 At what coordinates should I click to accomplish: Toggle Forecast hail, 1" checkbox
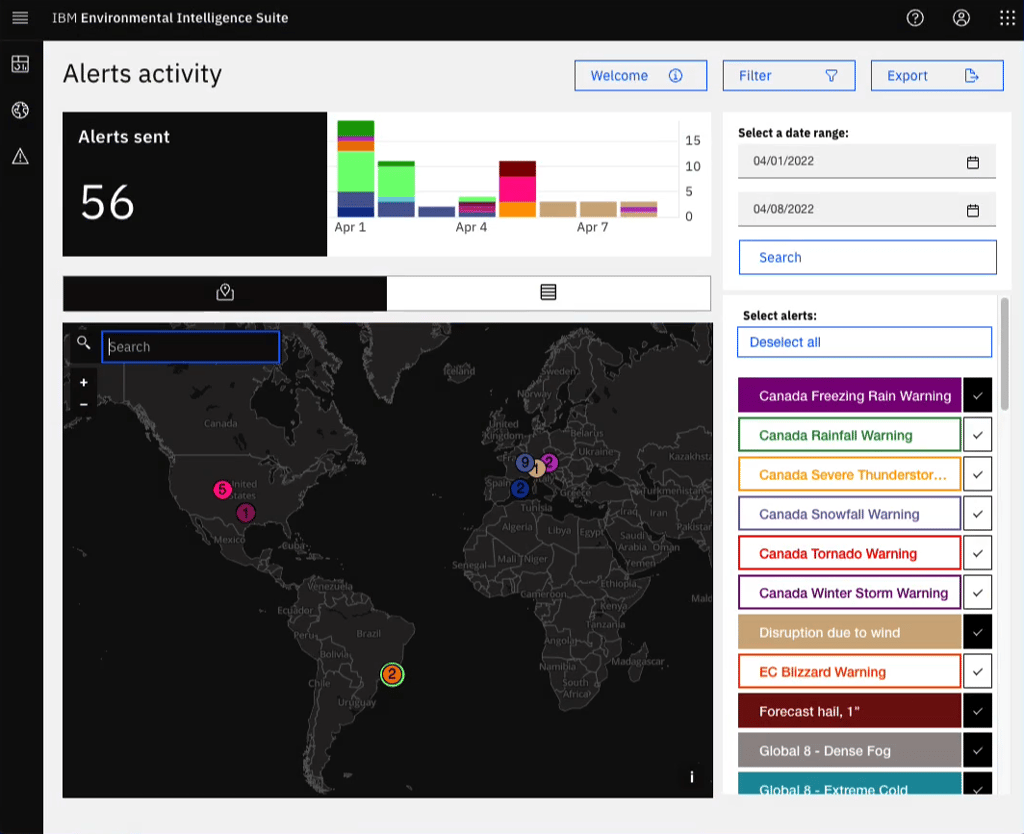pyautogui.click(x=977, y=711)
